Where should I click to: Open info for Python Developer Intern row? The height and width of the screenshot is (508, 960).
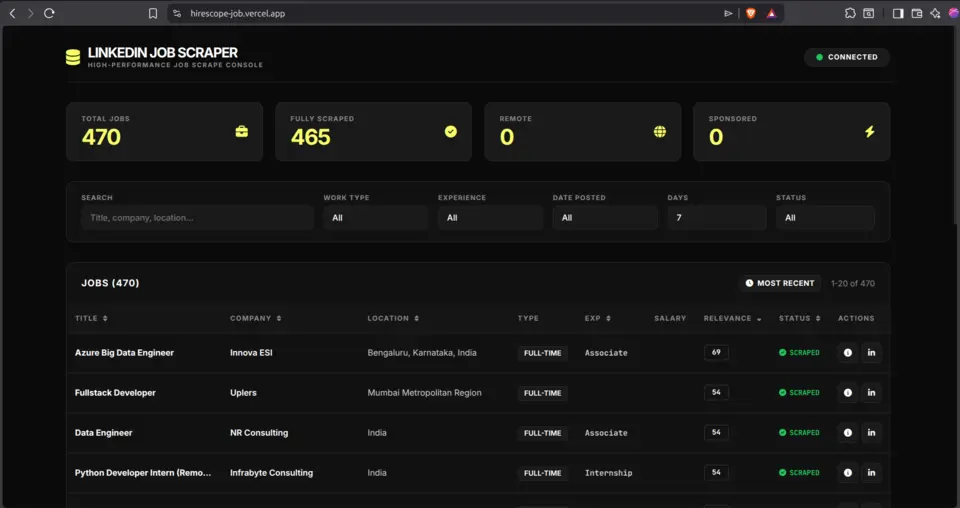point(847,473)
